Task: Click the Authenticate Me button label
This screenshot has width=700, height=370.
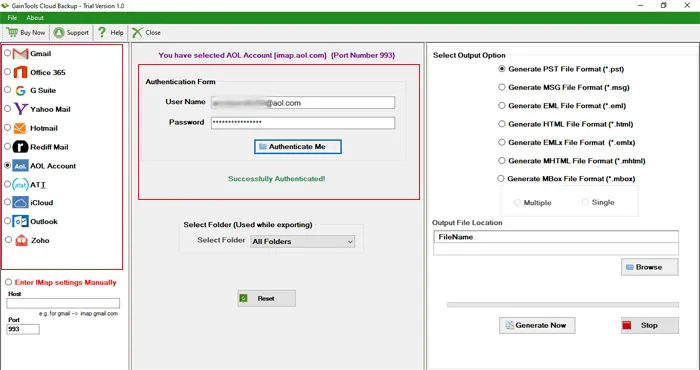Action: (x=297, y=146)
